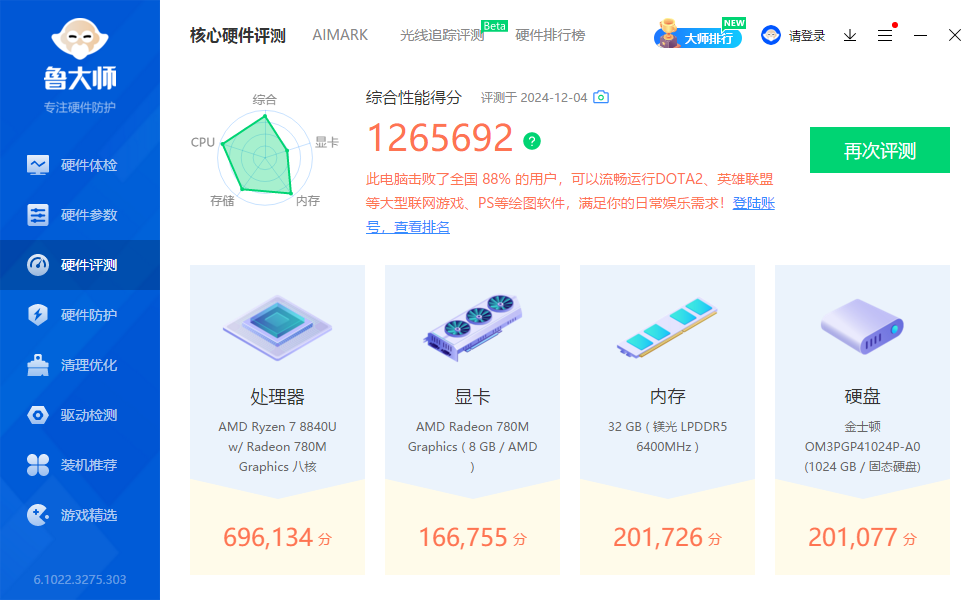Click the green question mark help icon

(x=532, y=140)
